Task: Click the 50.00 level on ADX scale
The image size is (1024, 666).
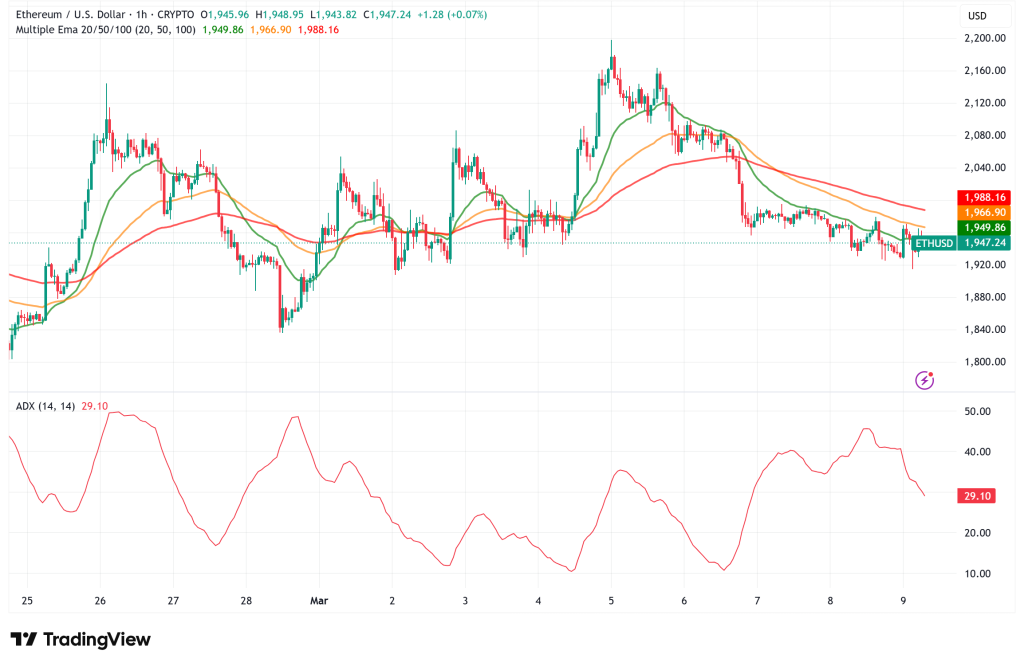Action: click(x=976, y=410)
